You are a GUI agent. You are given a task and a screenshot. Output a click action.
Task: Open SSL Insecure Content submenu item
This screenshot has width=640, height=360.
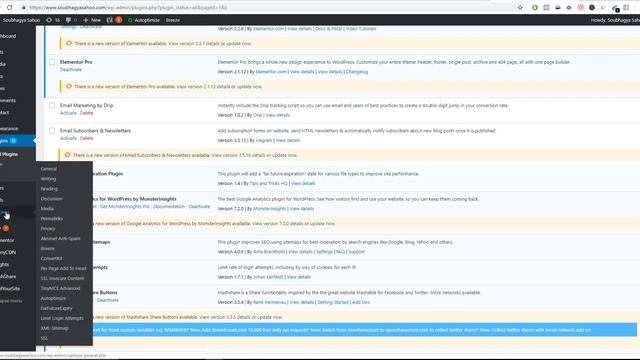tap(62, 278)
